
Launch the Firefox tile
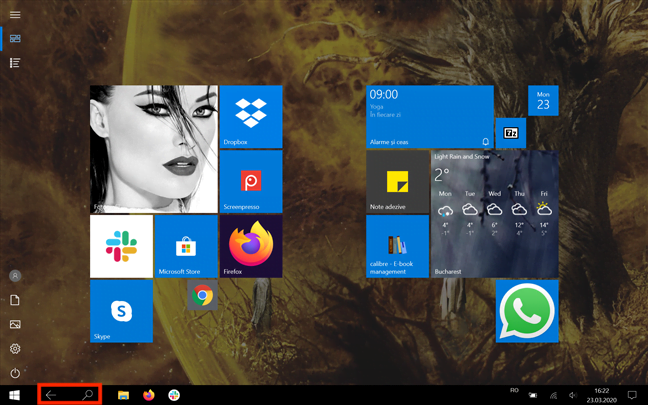click(x=251, y=246)
